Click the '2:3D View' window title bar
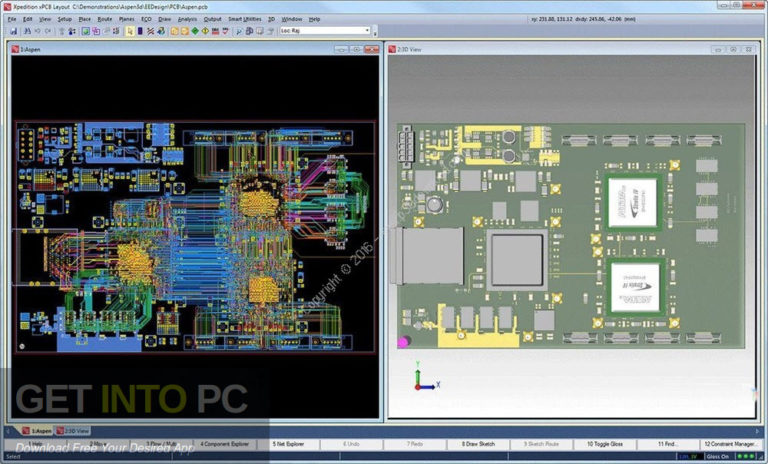The height and width of the screenshot is (464, 768). (x=572, y=49)
